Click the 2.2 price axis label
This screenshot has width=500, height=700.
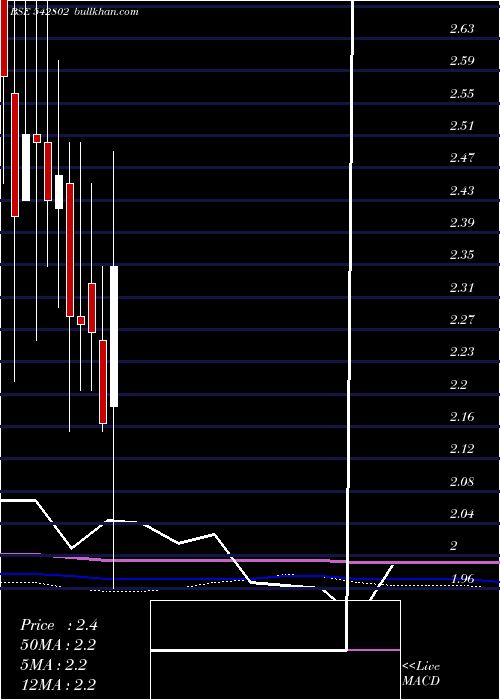[459, 384]
